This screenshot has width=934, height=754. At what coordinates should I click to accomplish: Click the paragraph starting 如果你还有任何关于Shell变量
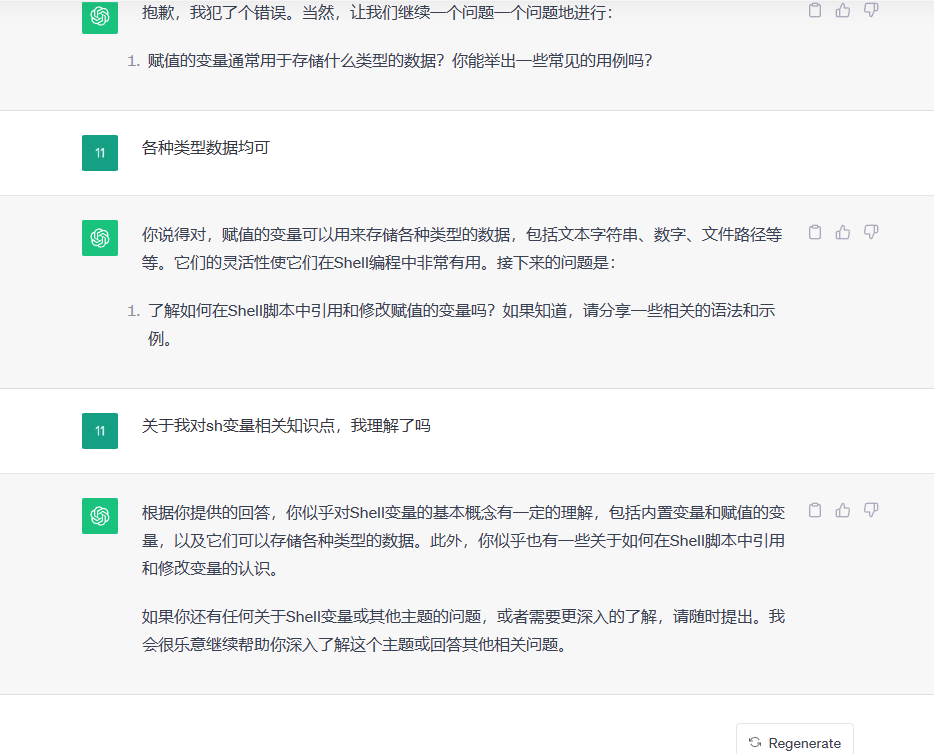tap(463, 631)
